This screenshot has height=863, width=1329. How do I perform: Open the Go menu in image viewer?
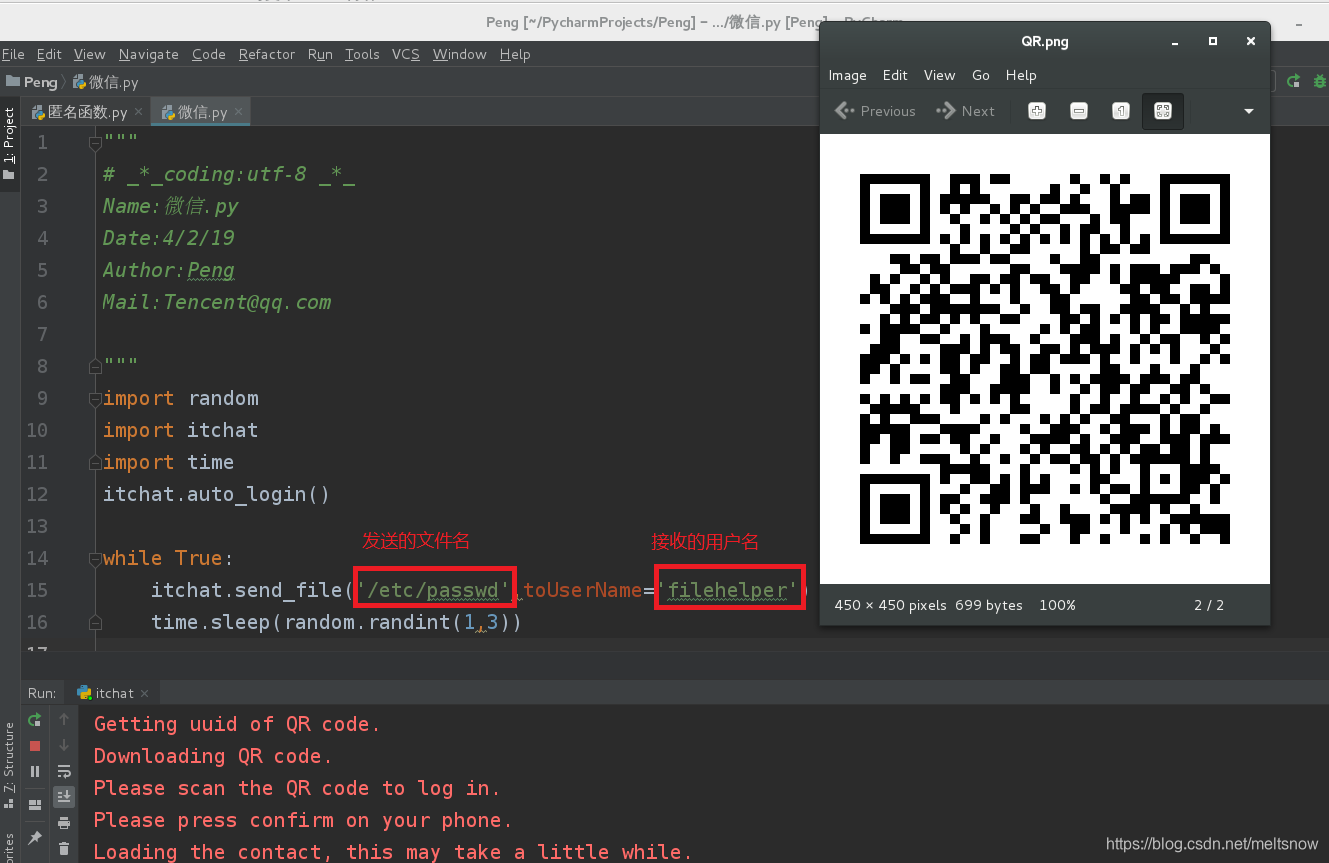pos(981,75)
